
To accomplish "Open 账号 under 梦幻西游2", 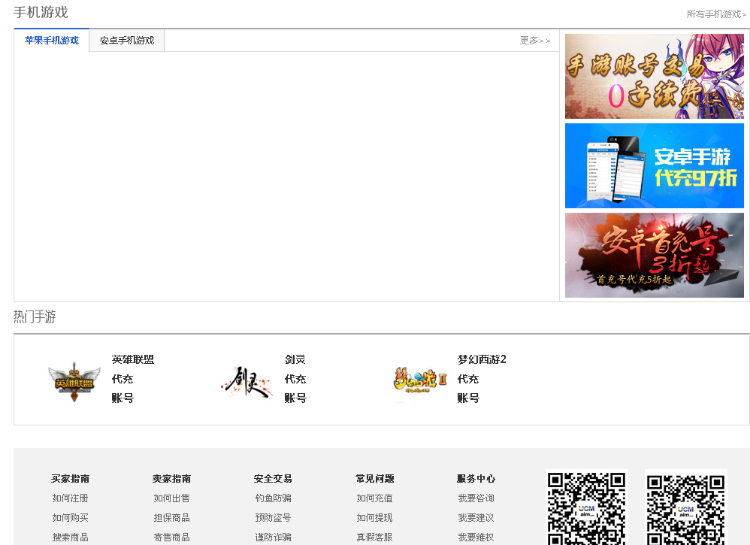I will tap(468, 398).
